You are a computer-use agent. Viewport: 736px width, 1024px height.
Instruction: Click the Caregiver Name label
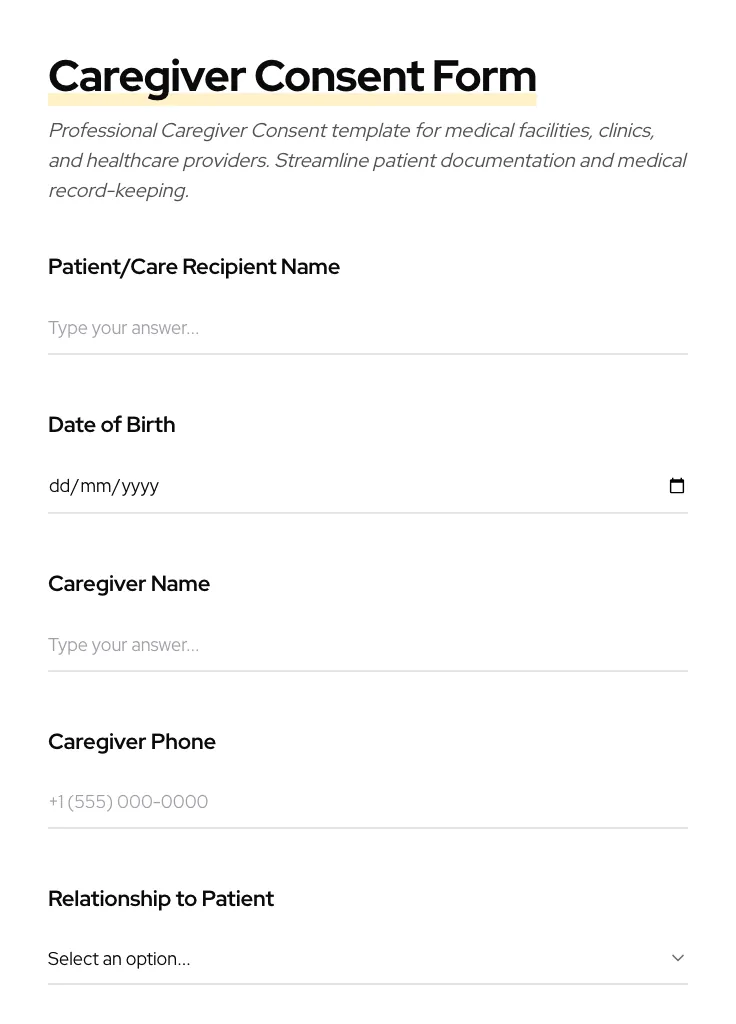(129, 583)
